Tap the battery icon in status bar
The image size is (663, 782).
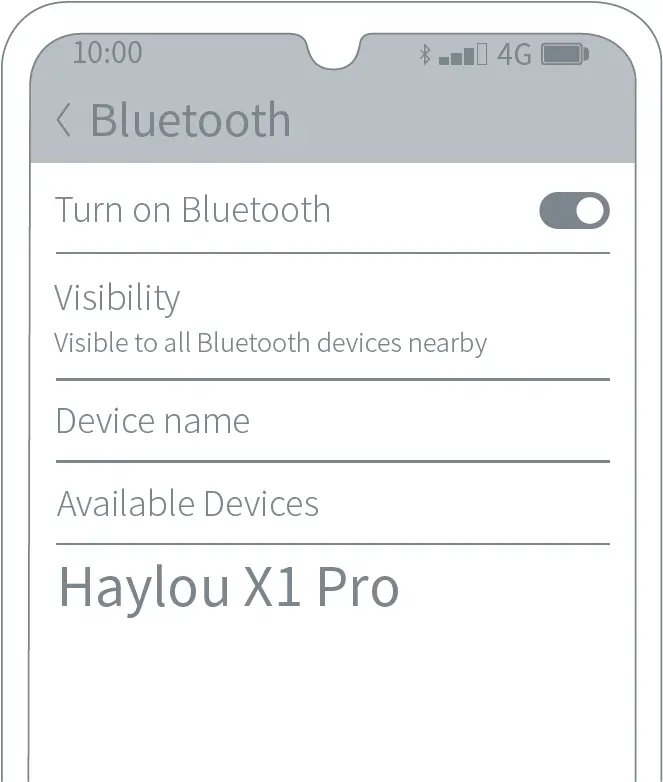tap(565, 54)
